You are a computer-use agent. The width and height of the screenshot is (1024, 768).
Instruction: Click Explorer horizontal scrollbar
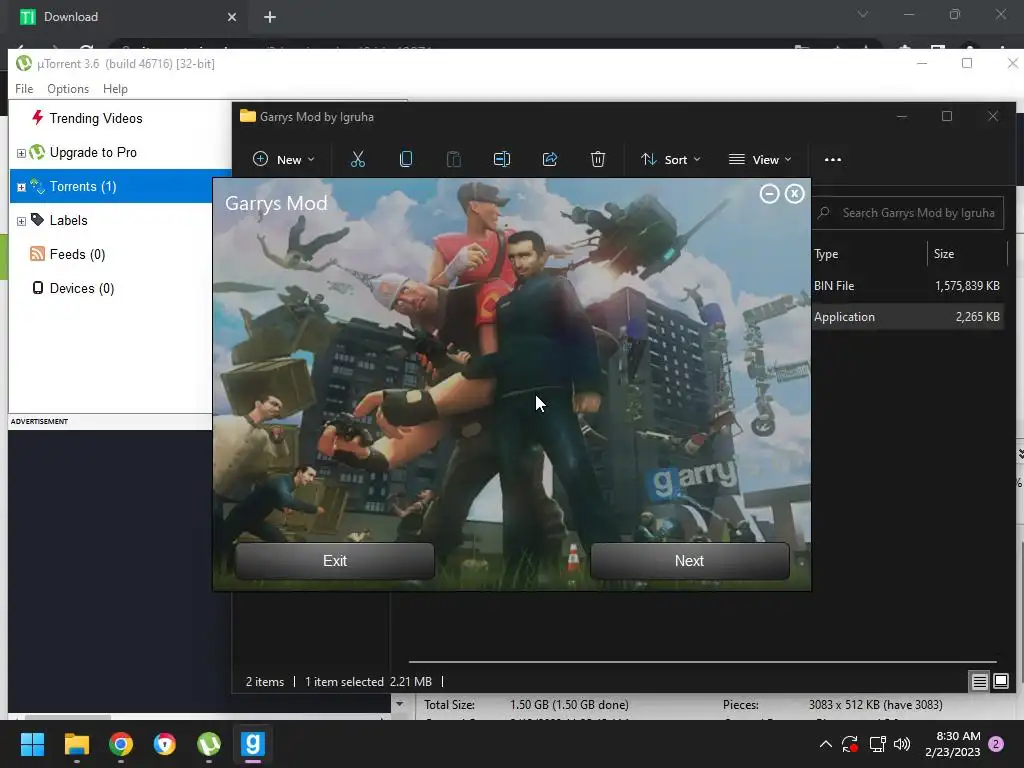point(702,662)
